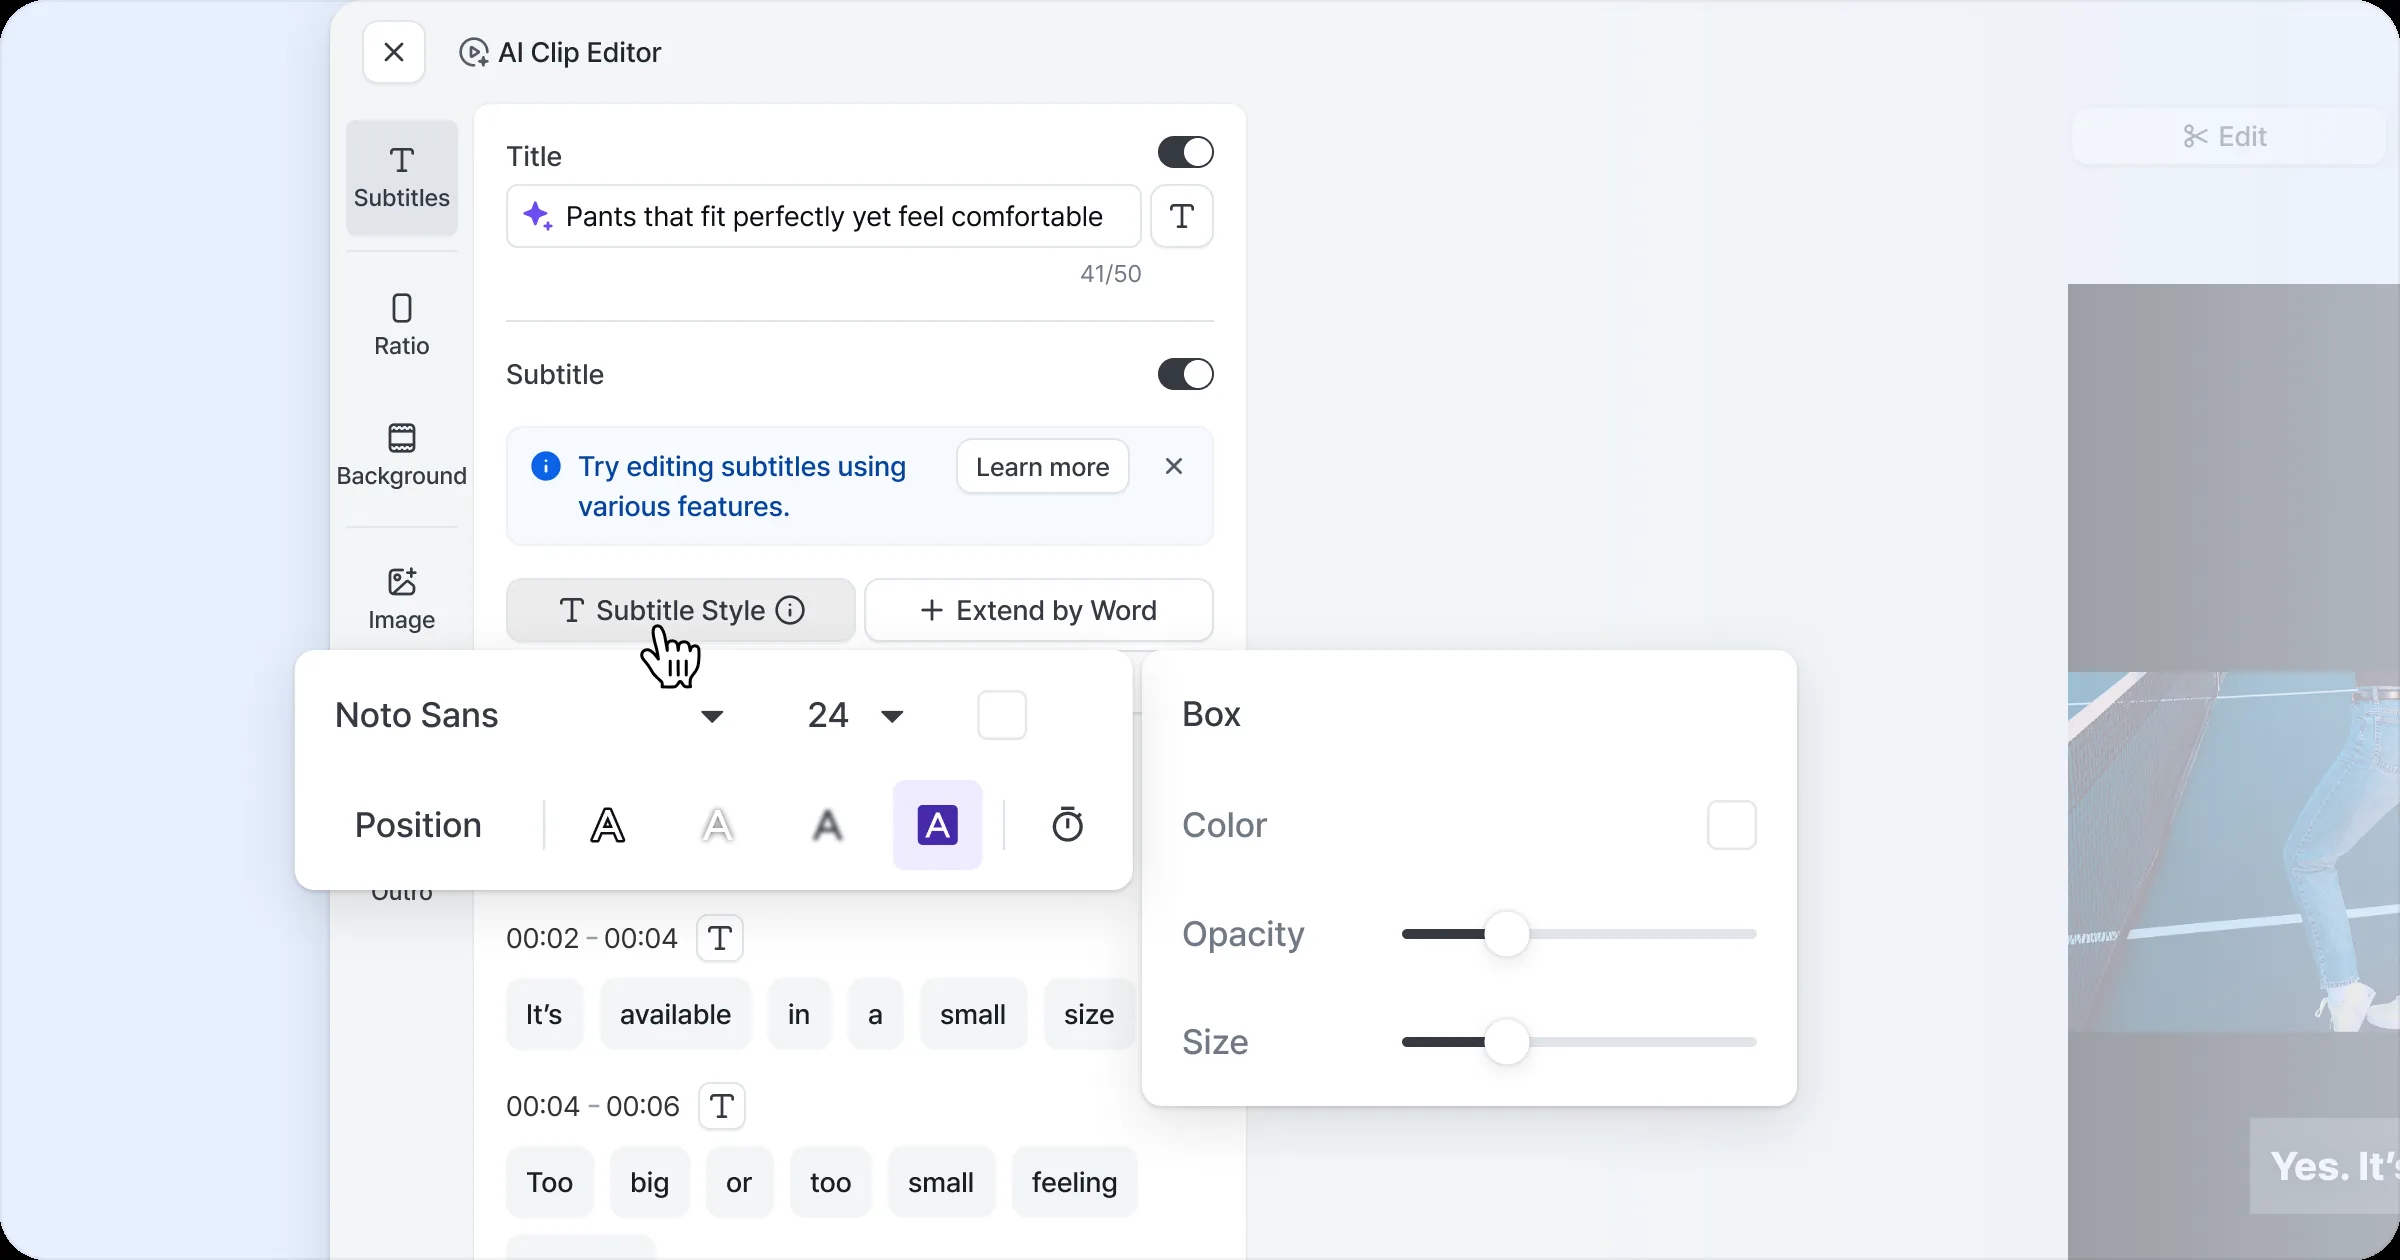Select the word chip "available"
The image size is (2400, 1260).
[676, 1014]
